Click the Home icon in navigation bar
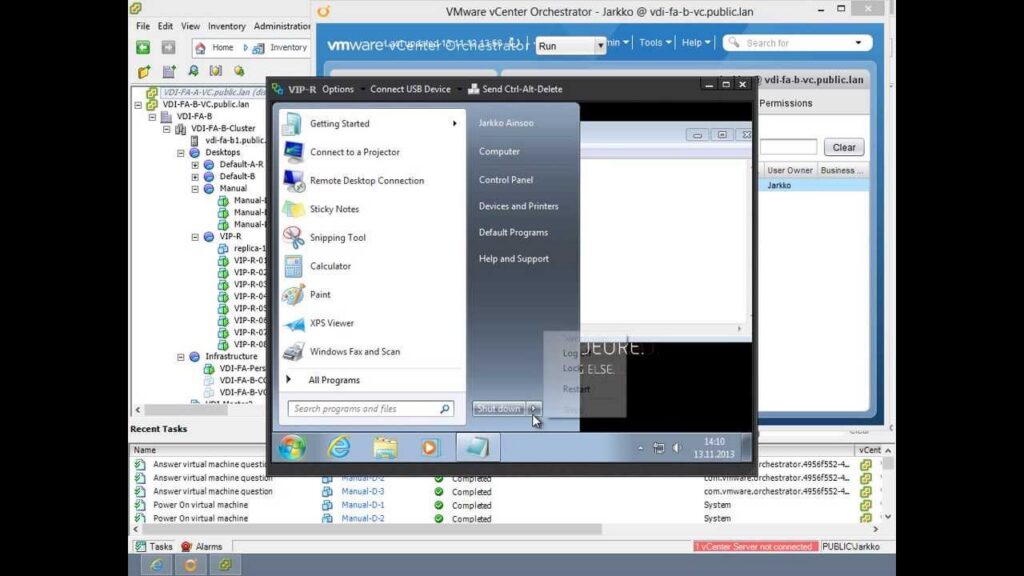Viewport: 1024px width, 576px height. (201, 47)
